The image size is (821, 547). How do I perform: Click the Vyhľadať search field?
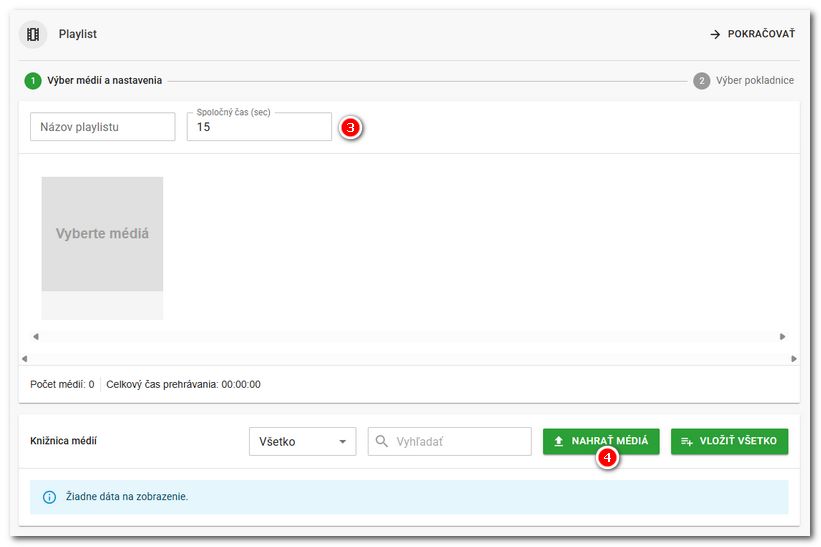460,441
